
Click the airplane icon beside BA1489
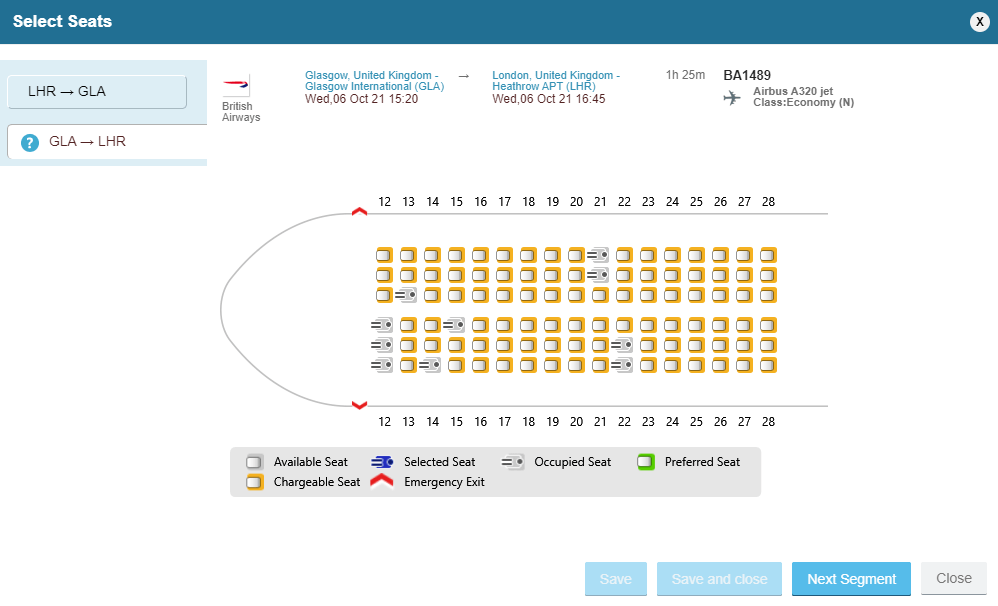pos(731,97)
